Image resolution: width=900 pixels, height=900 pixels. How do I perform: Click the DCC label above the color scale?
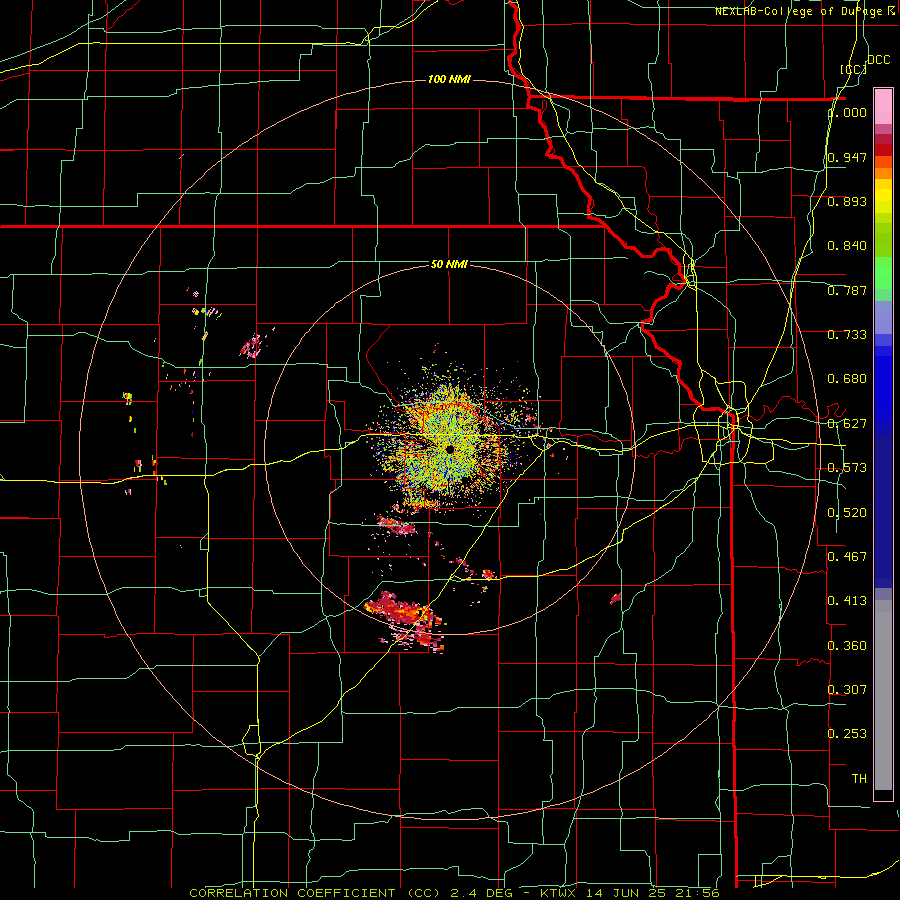coord(878,60)
